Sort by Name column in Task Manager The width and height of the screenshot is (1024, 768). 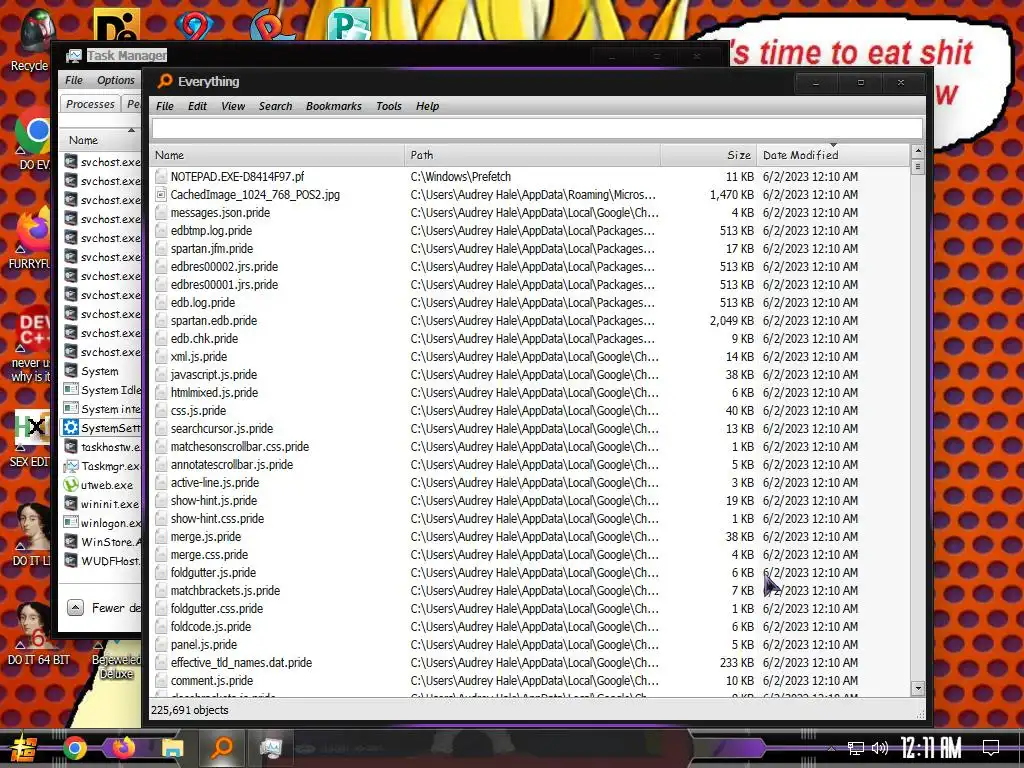[x=84, y=140]
